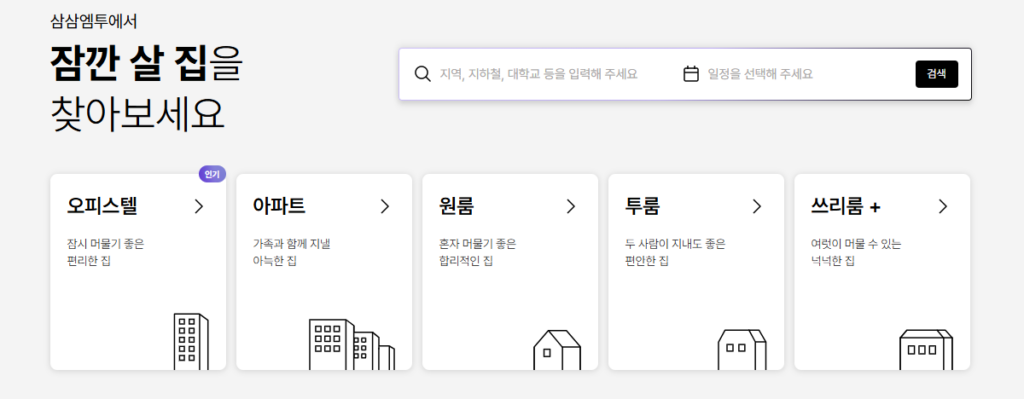Viewport: 1024px width, 399px height.
Task: Open the 아파트 card chevron arrow
Action: [385, 206]
